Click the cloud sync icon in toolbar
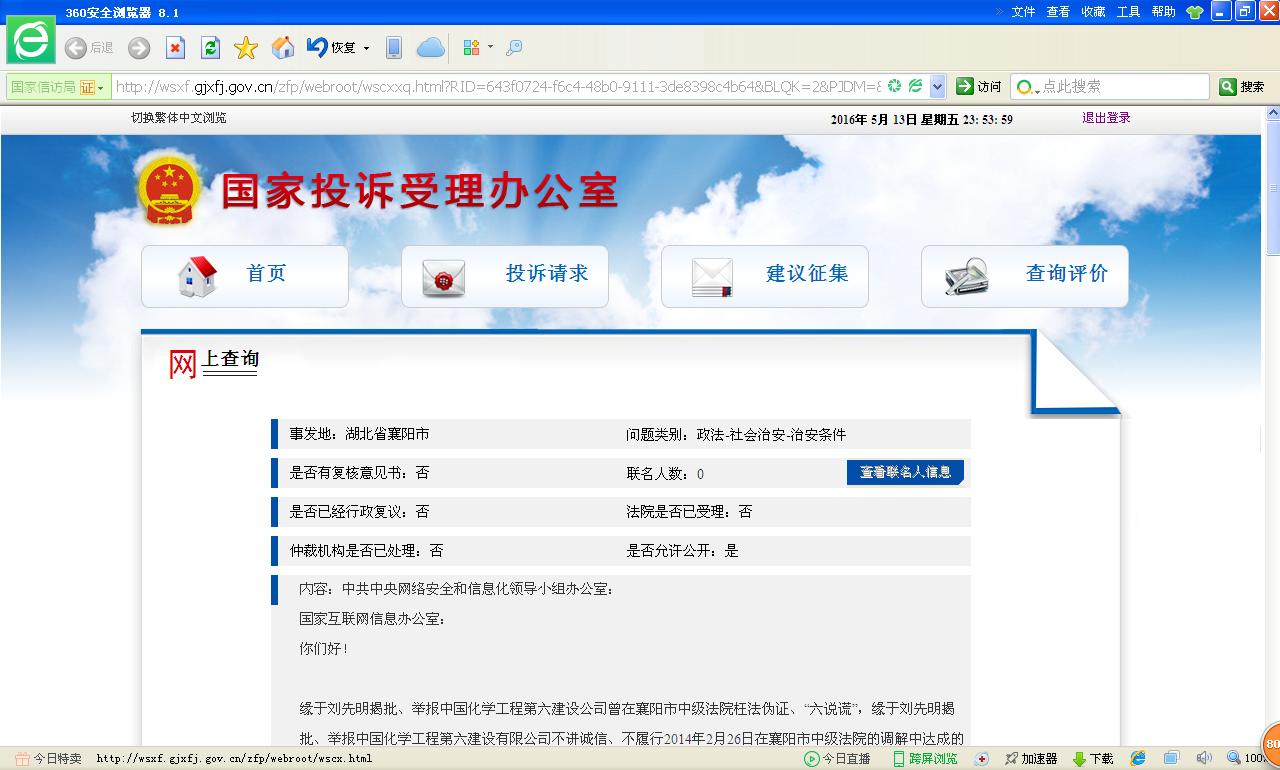 (430, 48)
